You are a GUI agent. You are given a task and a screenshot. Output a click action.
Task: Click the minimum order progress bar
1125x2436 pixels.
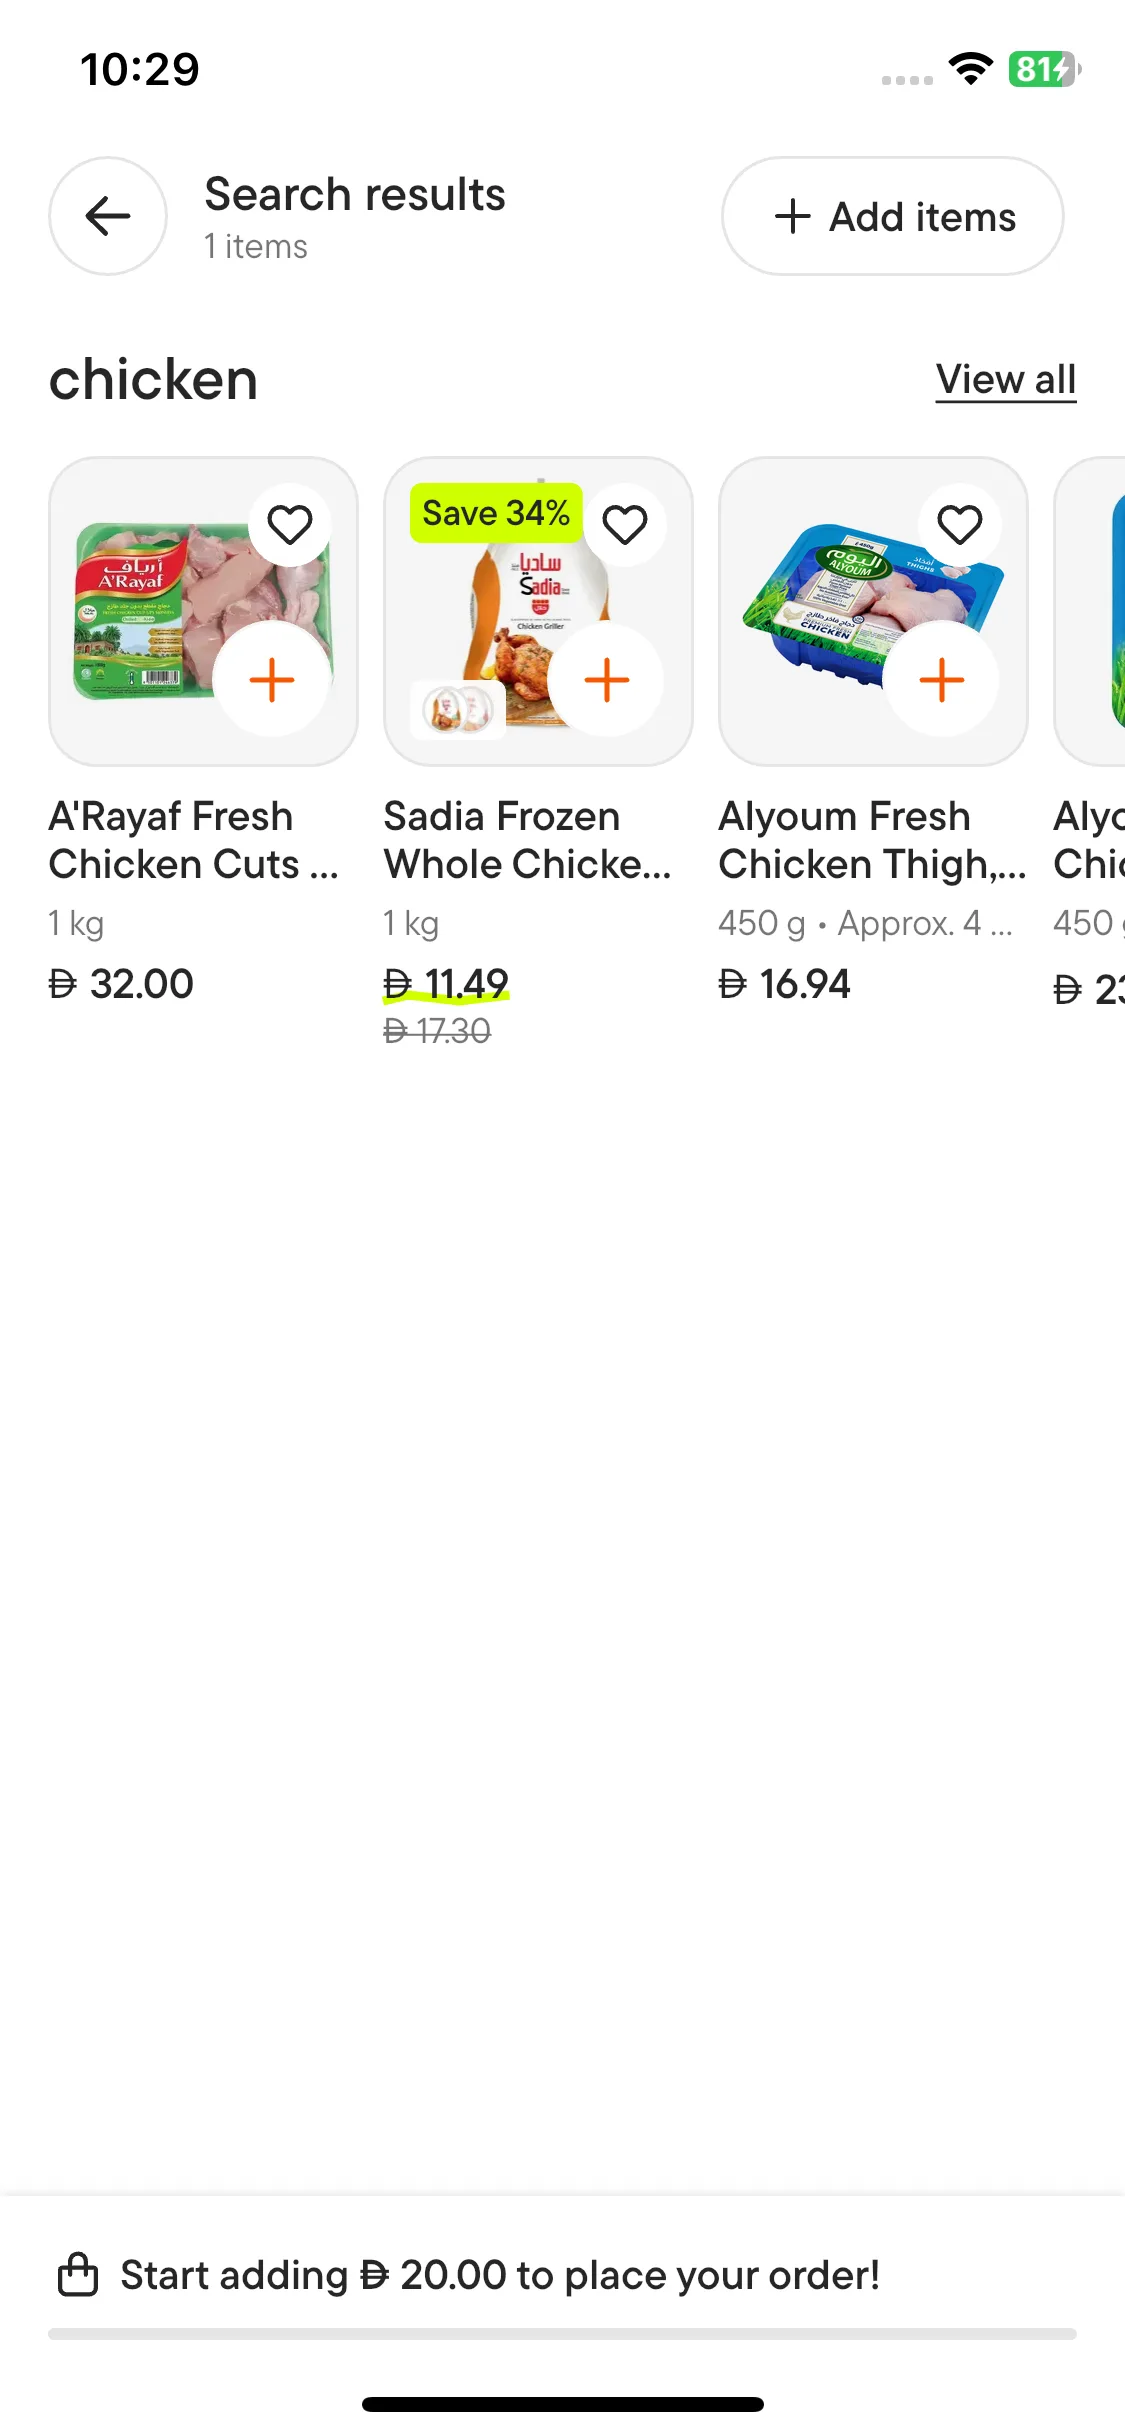coord(562,2334)
